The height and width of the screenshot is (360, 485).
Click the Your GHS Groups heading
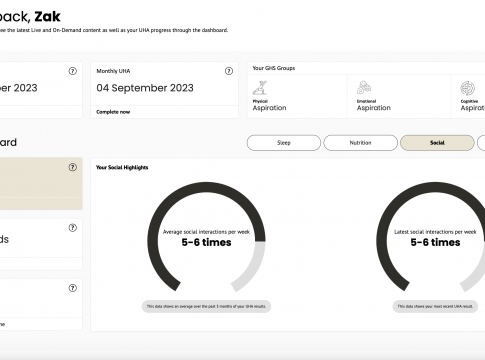274,68
